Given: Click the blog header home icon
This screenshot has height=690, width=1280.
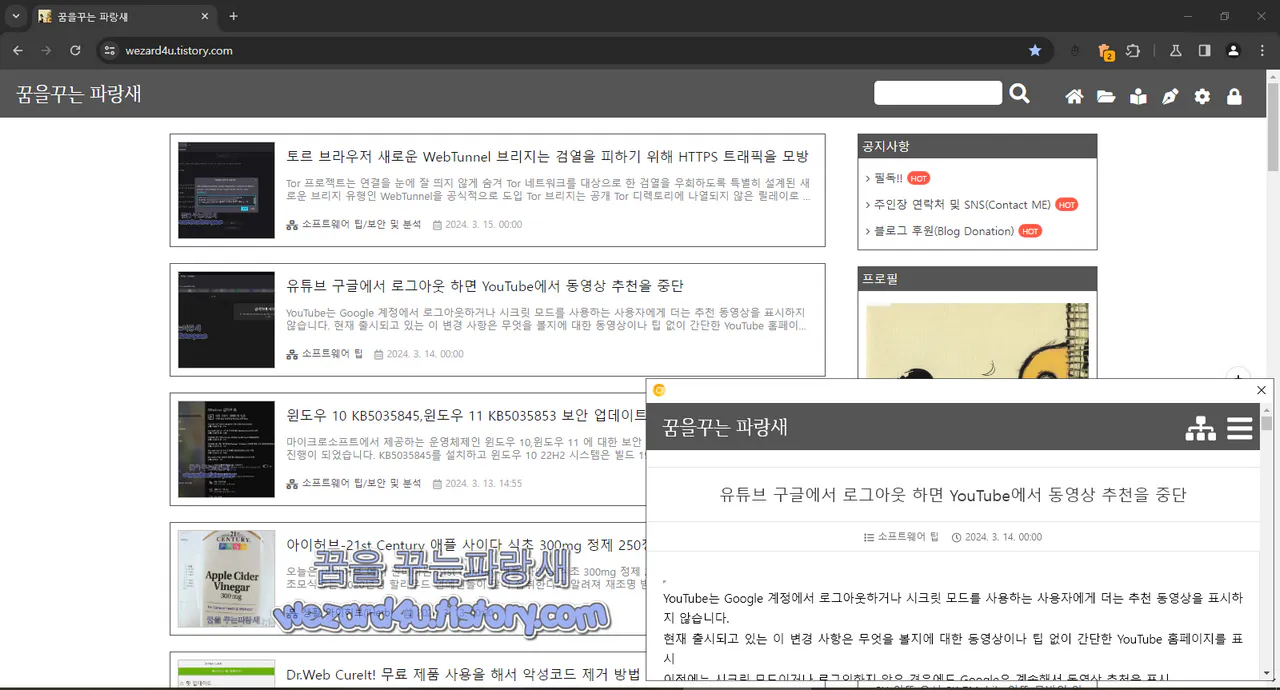Looking at the screenshot, I should coord(1074,97).
